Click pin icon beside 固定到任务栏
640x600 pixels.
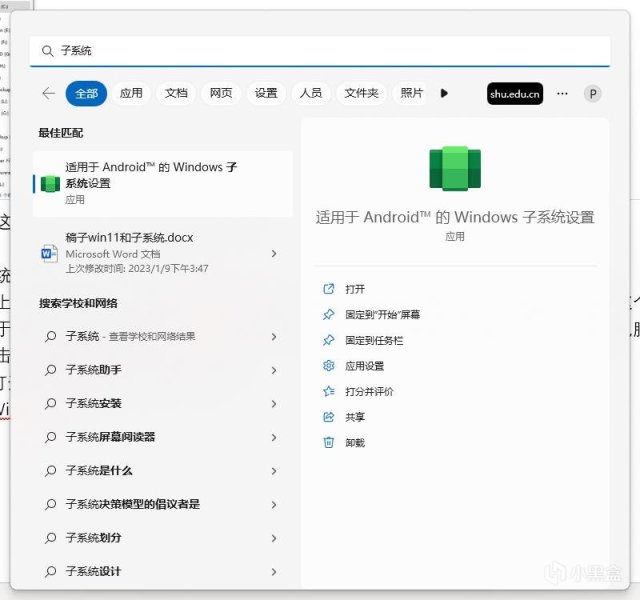(x=329, y=340)
